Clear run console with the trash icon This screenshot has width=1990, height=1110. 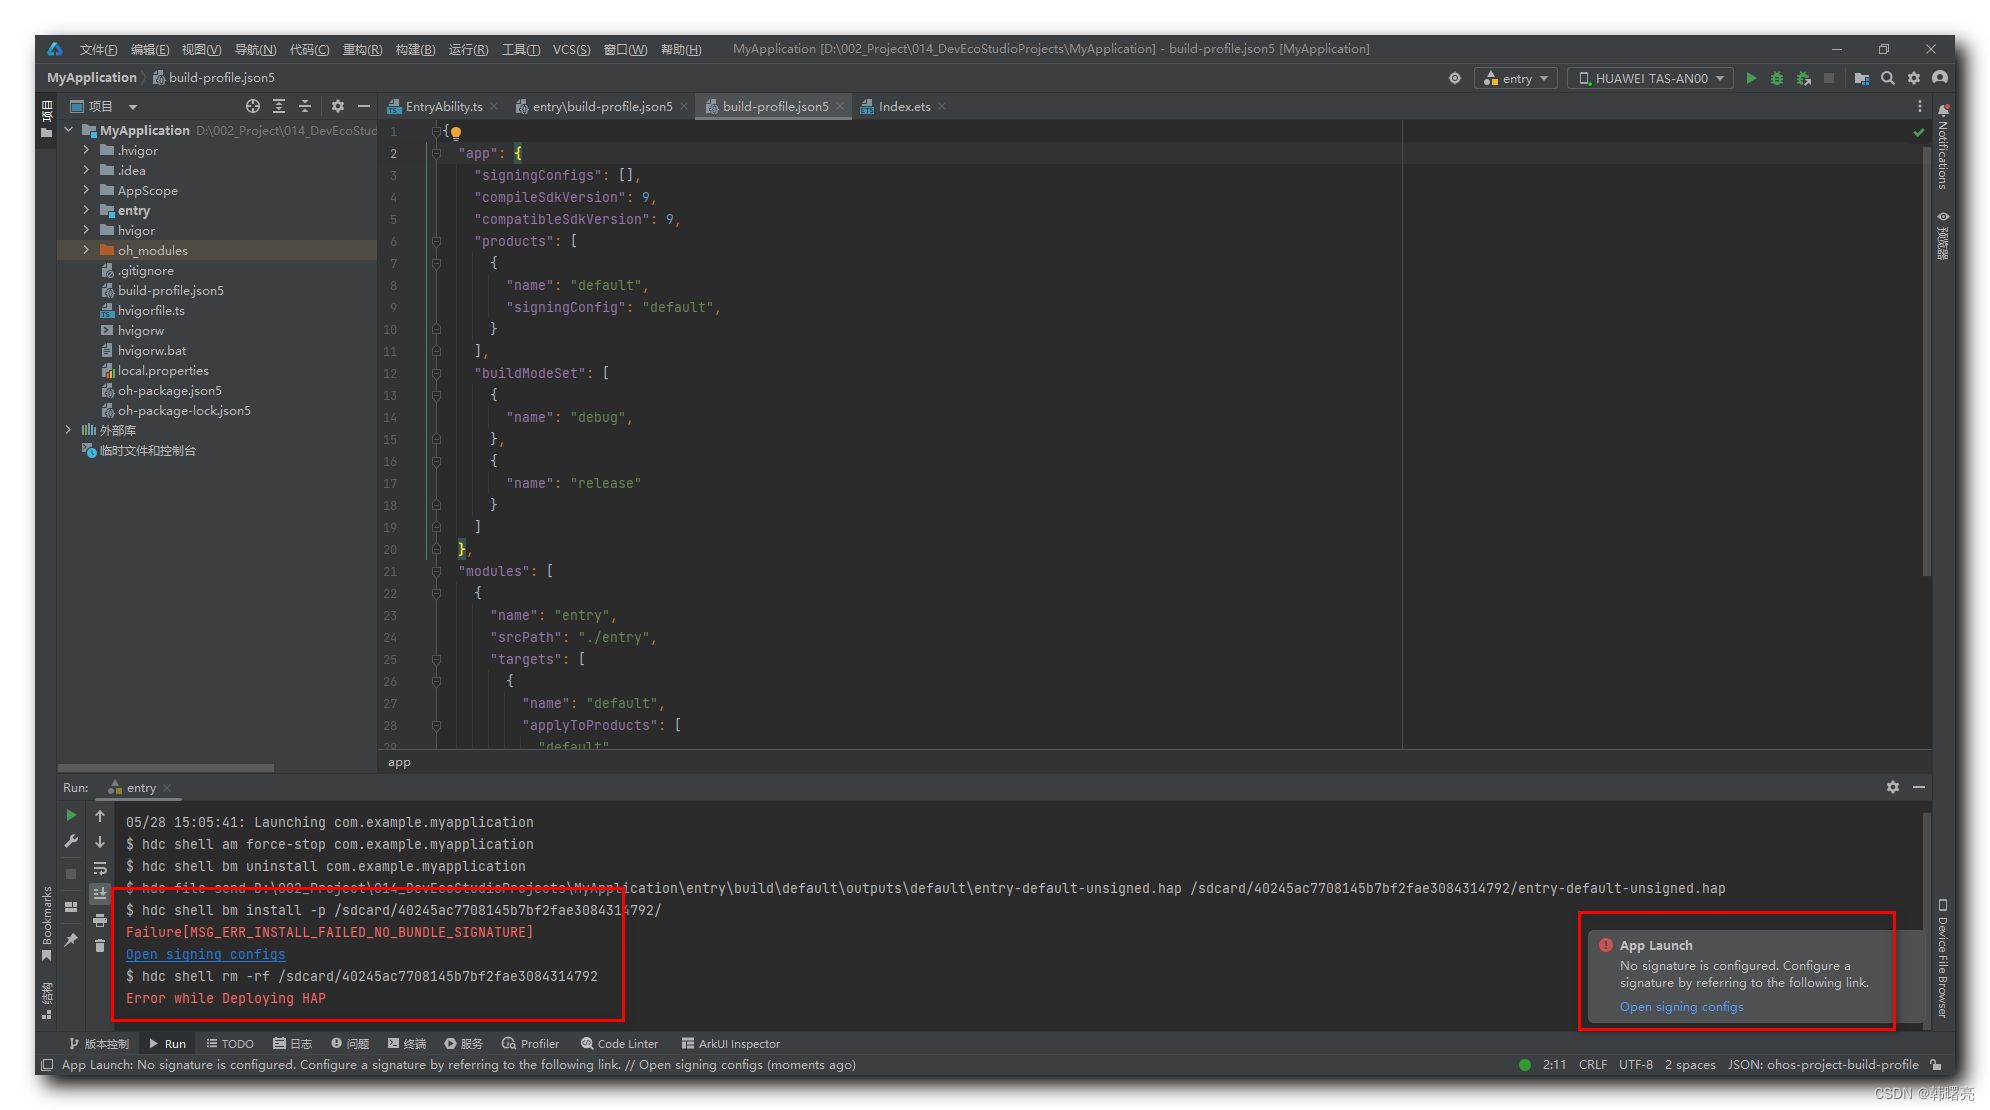click(100, 945)
